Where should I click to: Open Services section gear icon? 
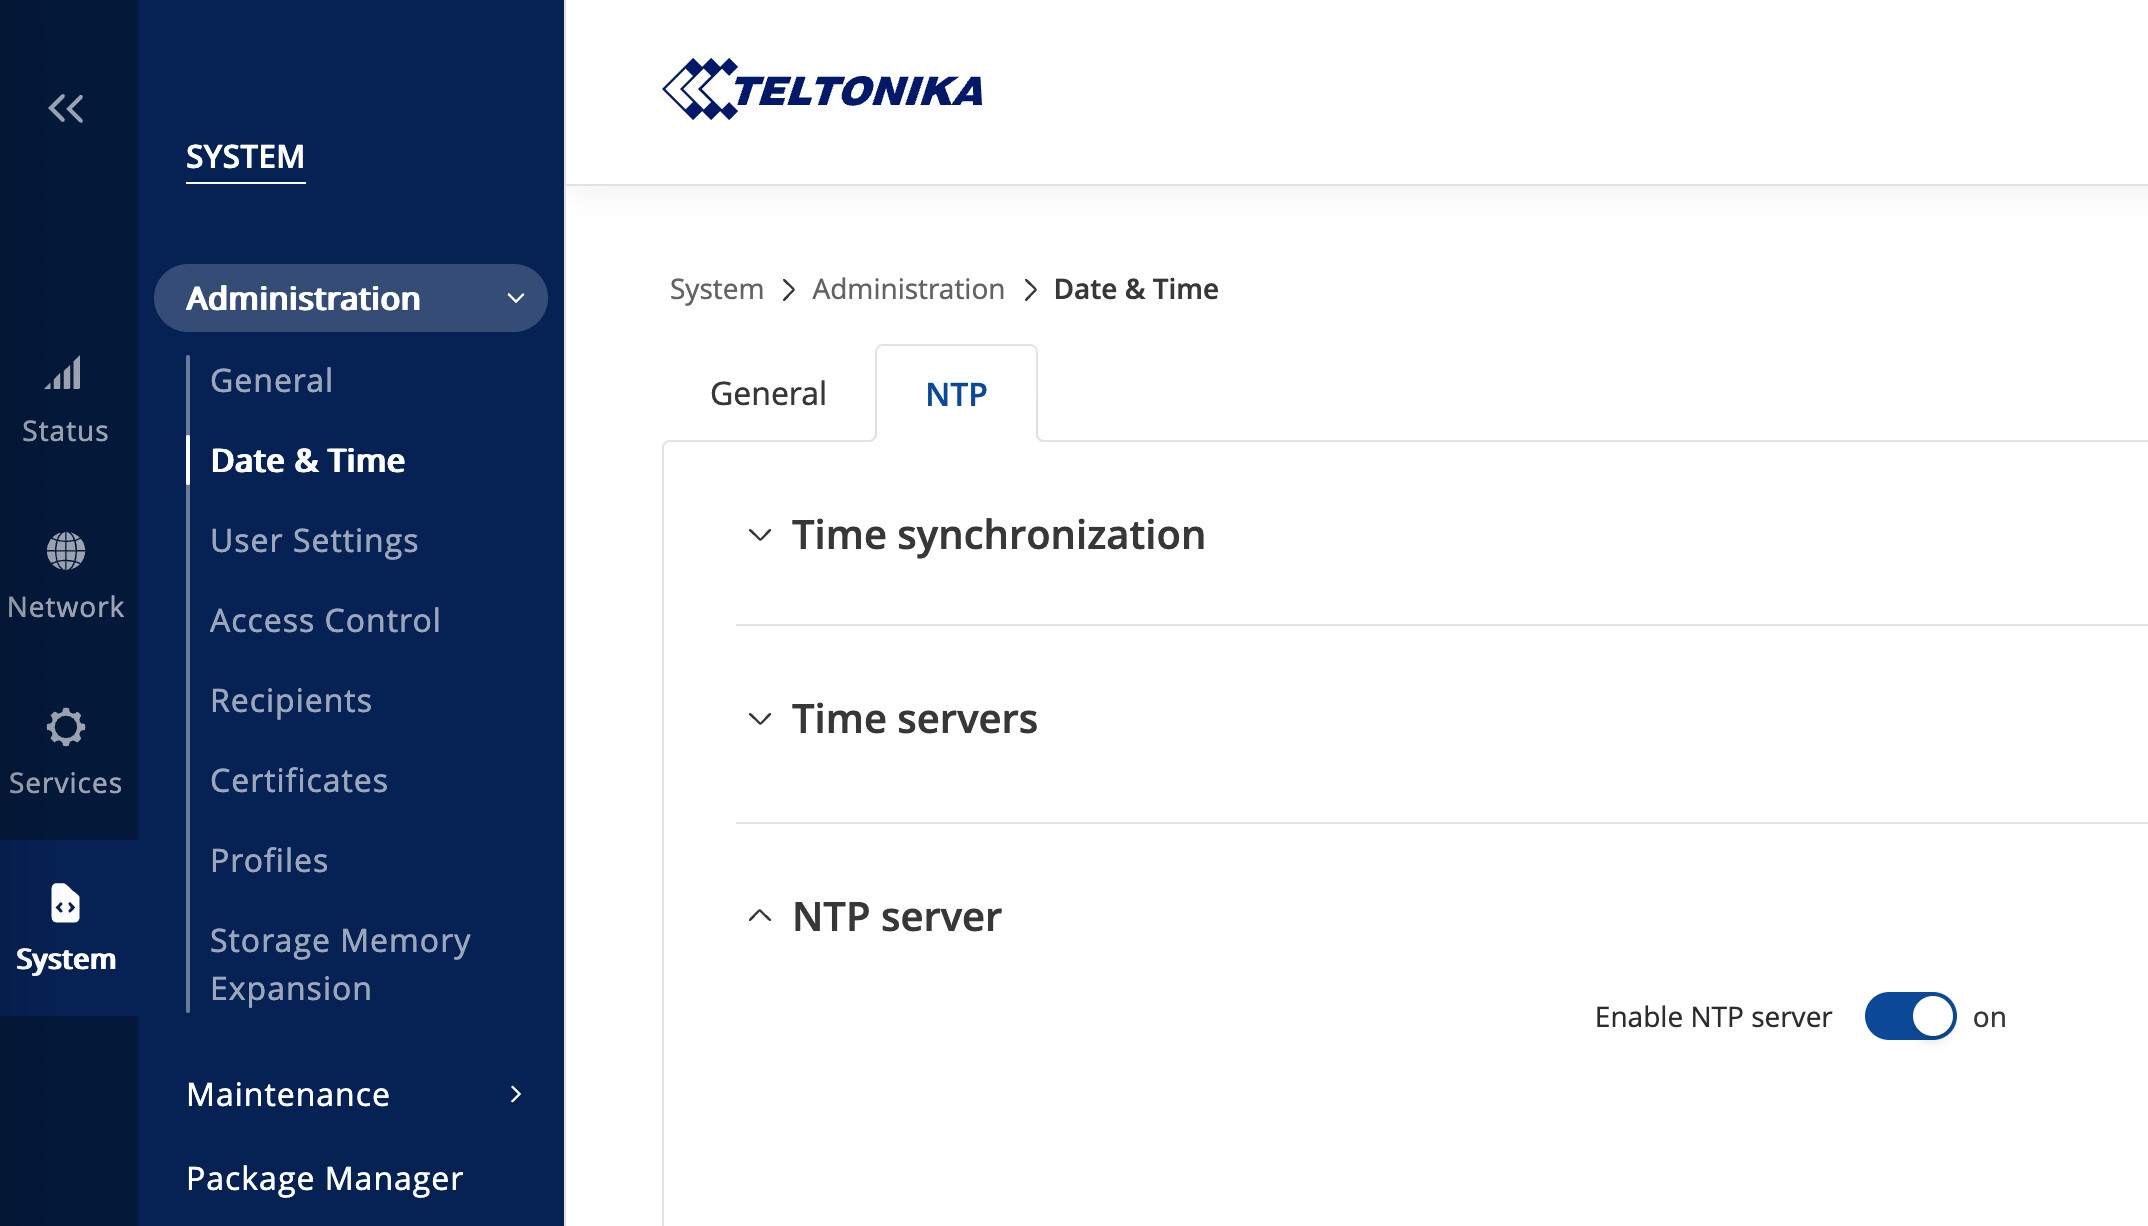(x=66, y=727)
